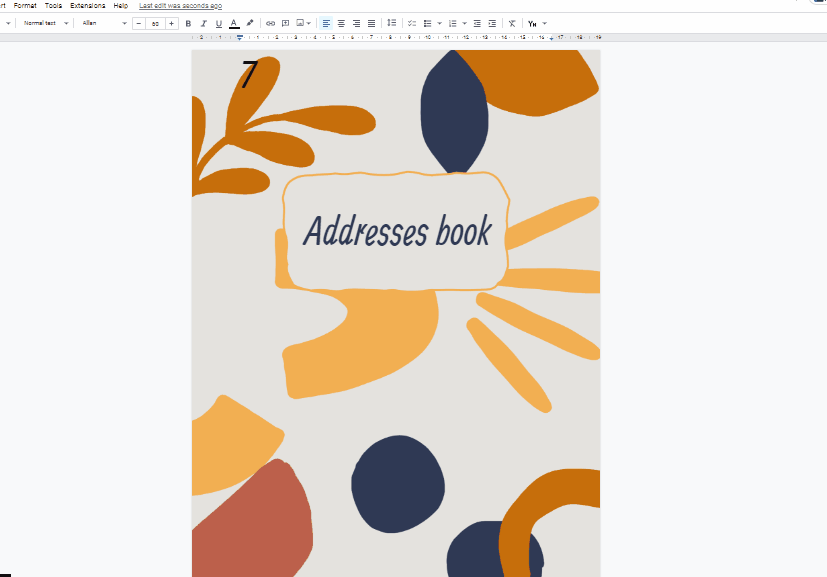Open the Format menu
The width and height of the screenshot is (827, 577).
[25, 5]
